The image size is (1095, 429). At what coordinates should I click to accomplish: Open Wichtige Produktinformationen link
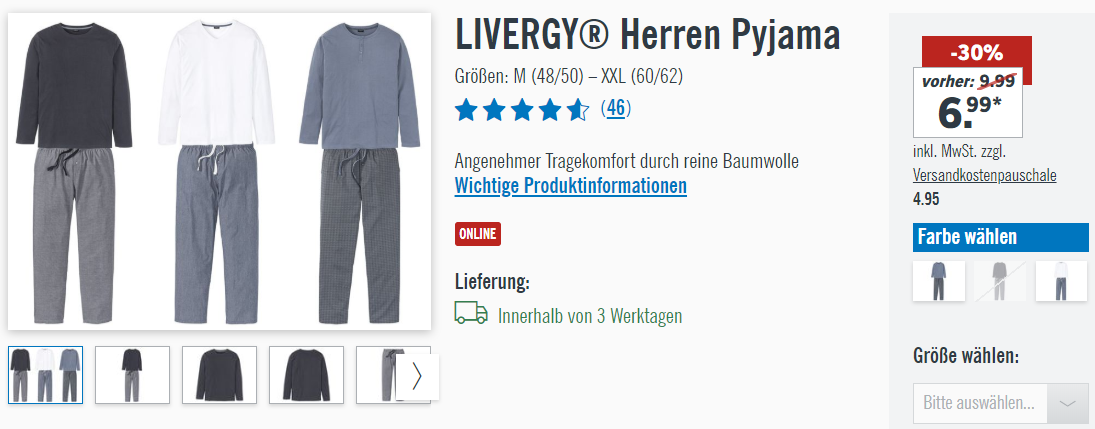click(x=571, y=186)
